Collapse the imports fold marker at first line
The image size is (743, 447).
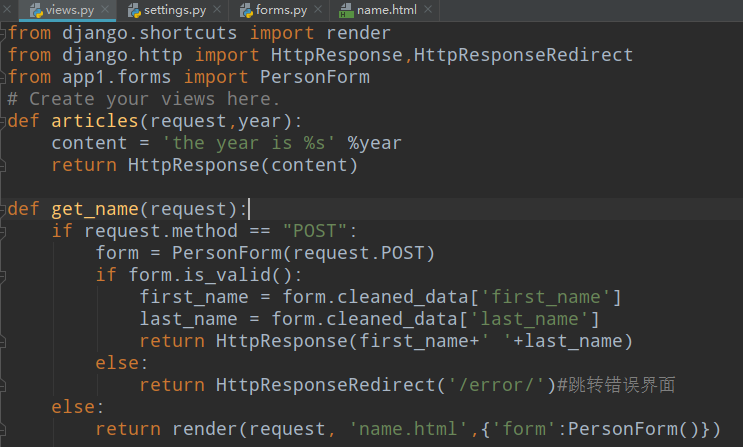2,33
